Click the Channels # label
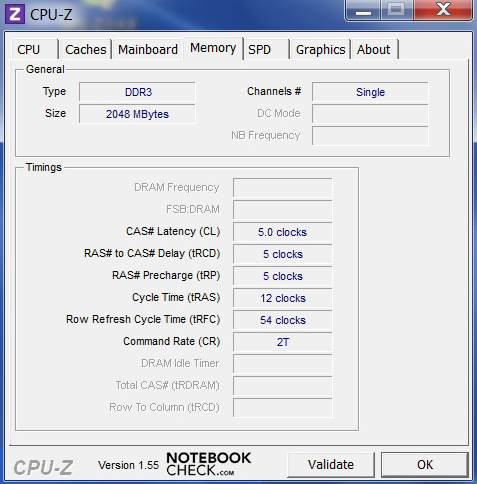This screenshot has height=484, width=477. pos(274,91)
